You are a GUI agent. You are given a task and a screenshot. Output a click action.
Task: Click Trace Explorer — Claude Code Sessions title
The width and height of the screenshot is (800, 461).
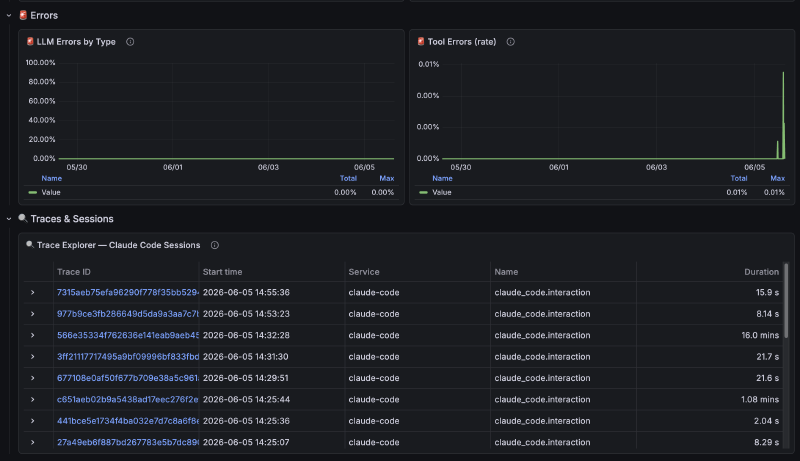pyautogui.click(x=118, y=245)
